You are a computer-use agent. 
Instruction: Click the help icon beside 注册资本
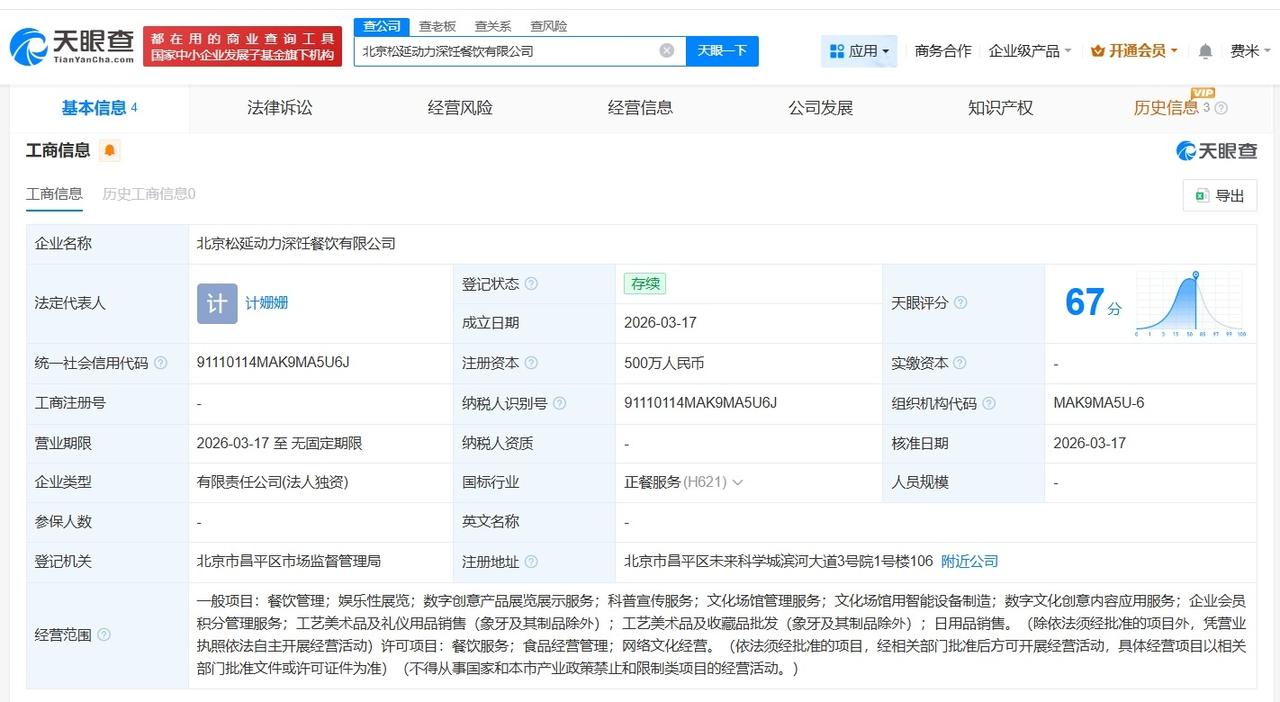click(x=532, y=363)
